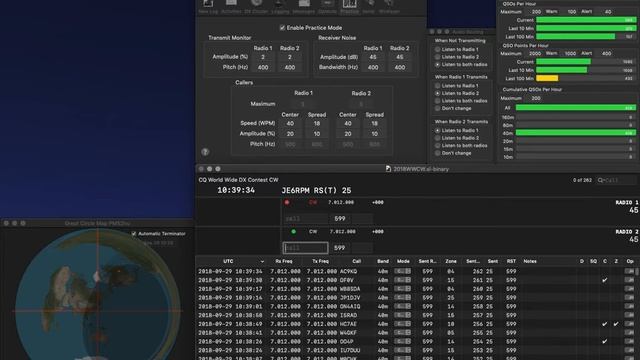Viewport: 640px width, 360px height.
Task: Select Don't change when Radio 2 transmits
Action: [438, 153]
